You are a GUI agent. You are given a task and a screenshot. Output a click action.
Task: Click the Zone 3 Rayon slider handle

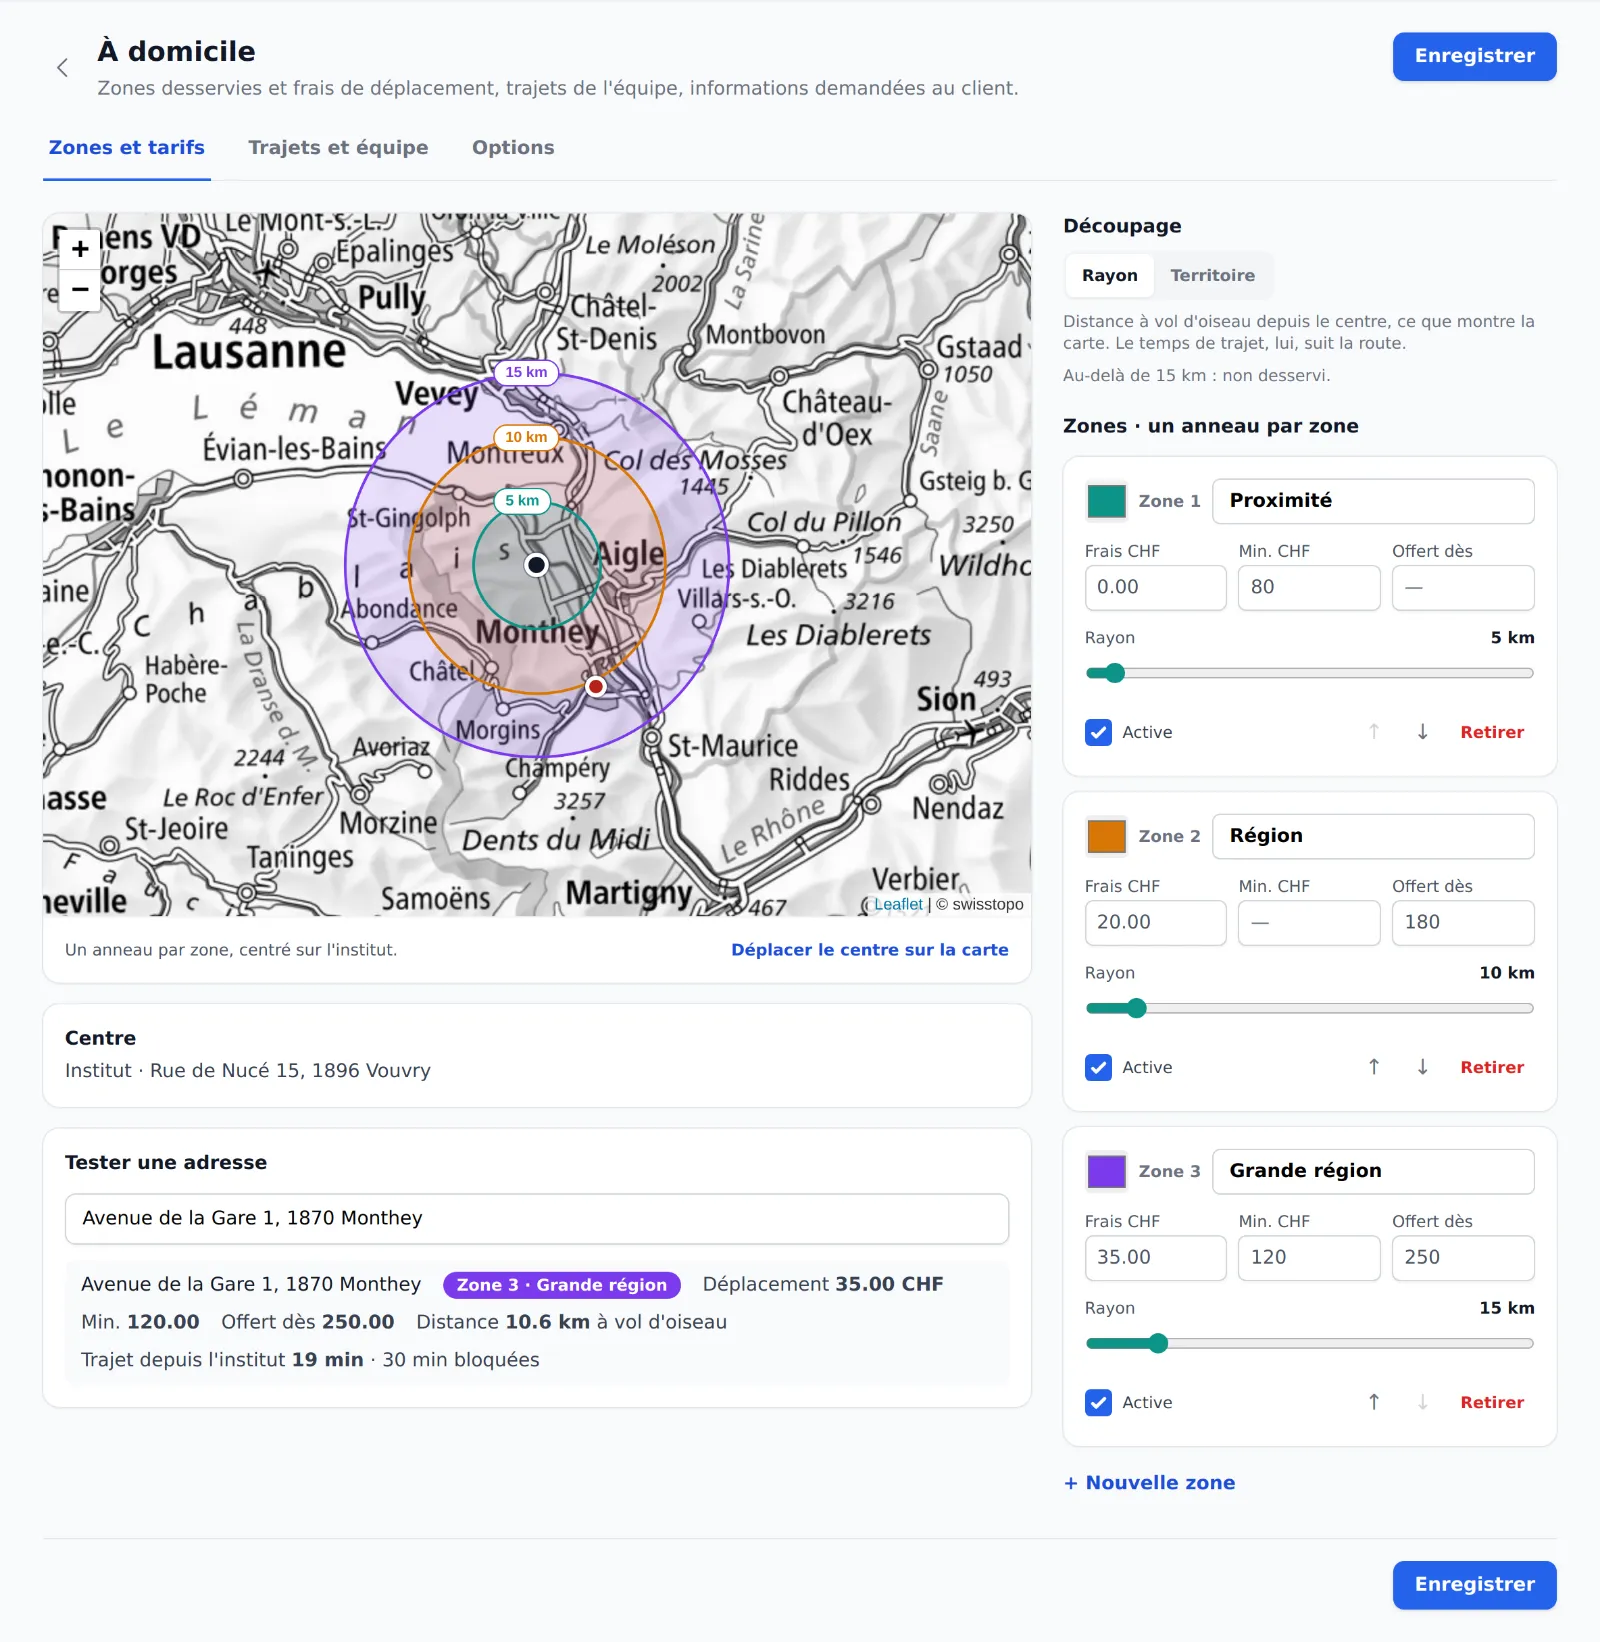tap(1158, 1343)
